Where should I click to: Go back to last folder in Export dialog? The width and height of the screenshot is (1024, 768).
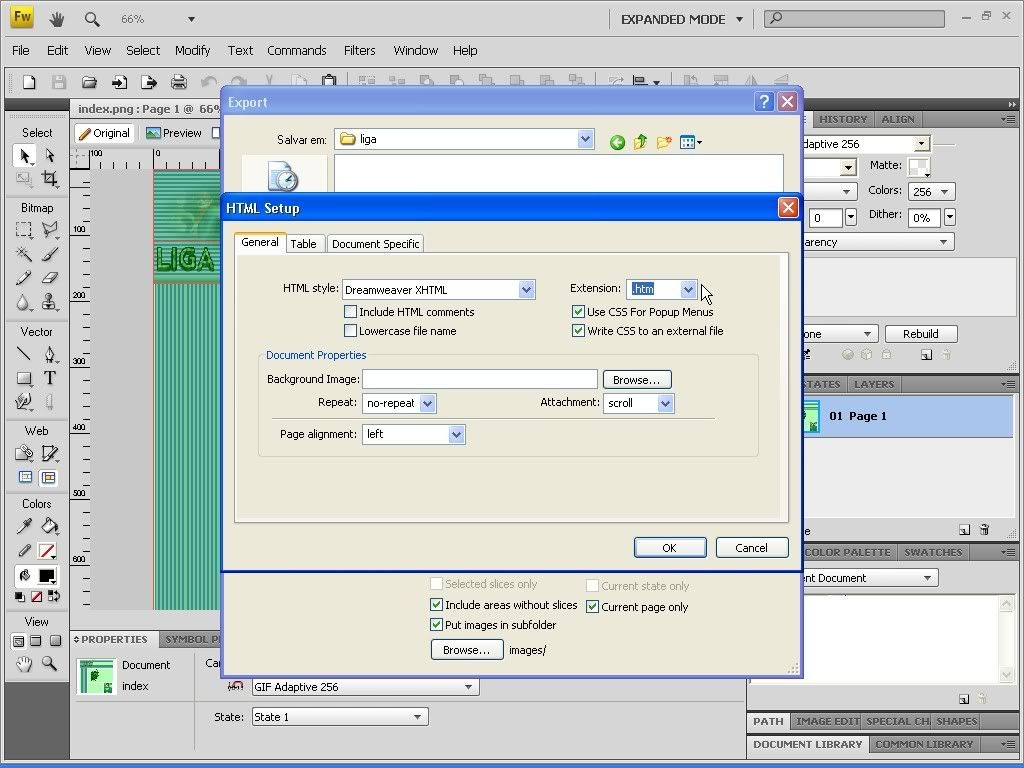pyautogui.click(x=617, y=142)
